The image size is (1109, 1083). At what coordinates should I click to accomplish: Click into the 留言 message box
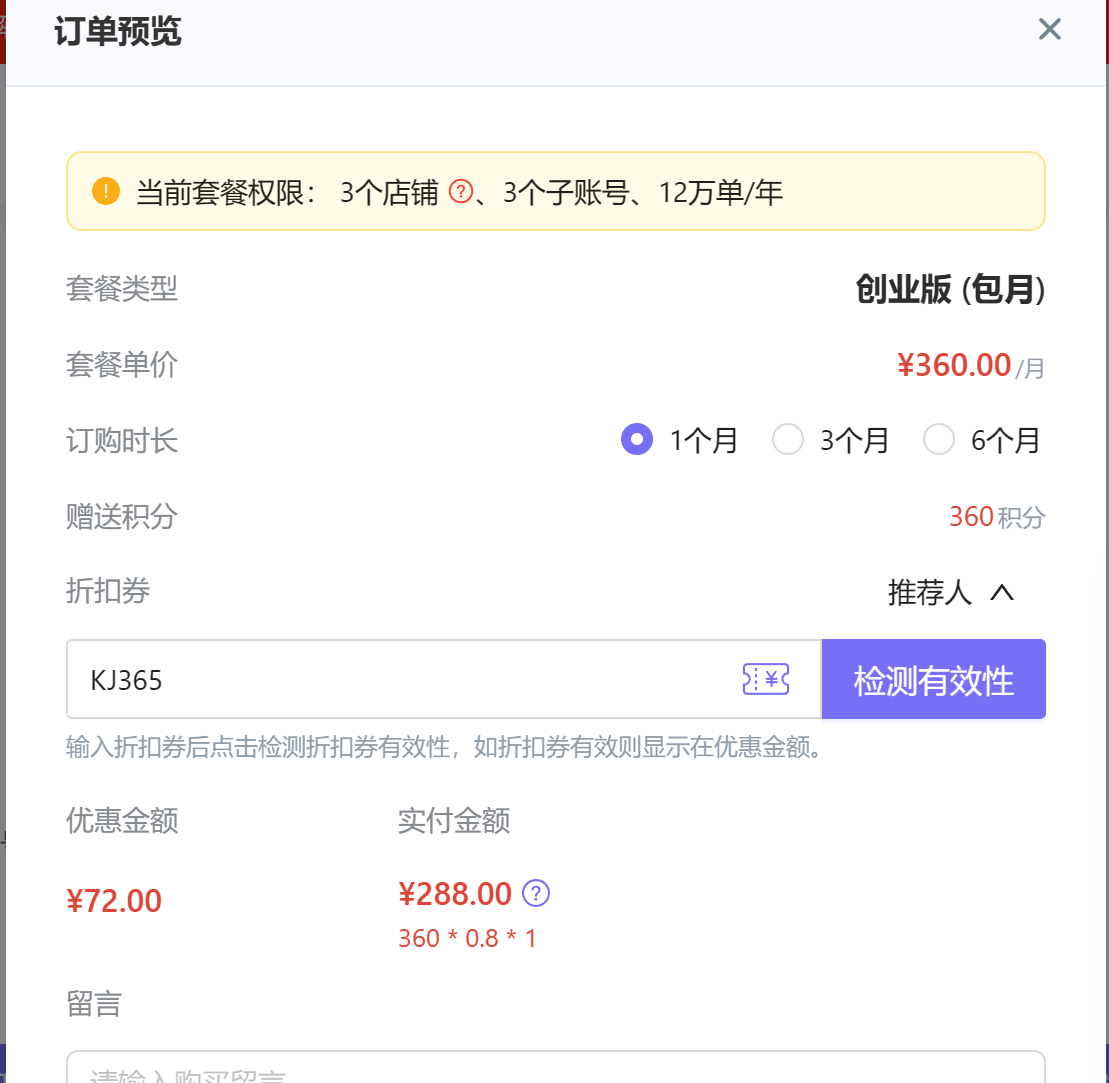pyautogui.click(x=555, y=1068)
